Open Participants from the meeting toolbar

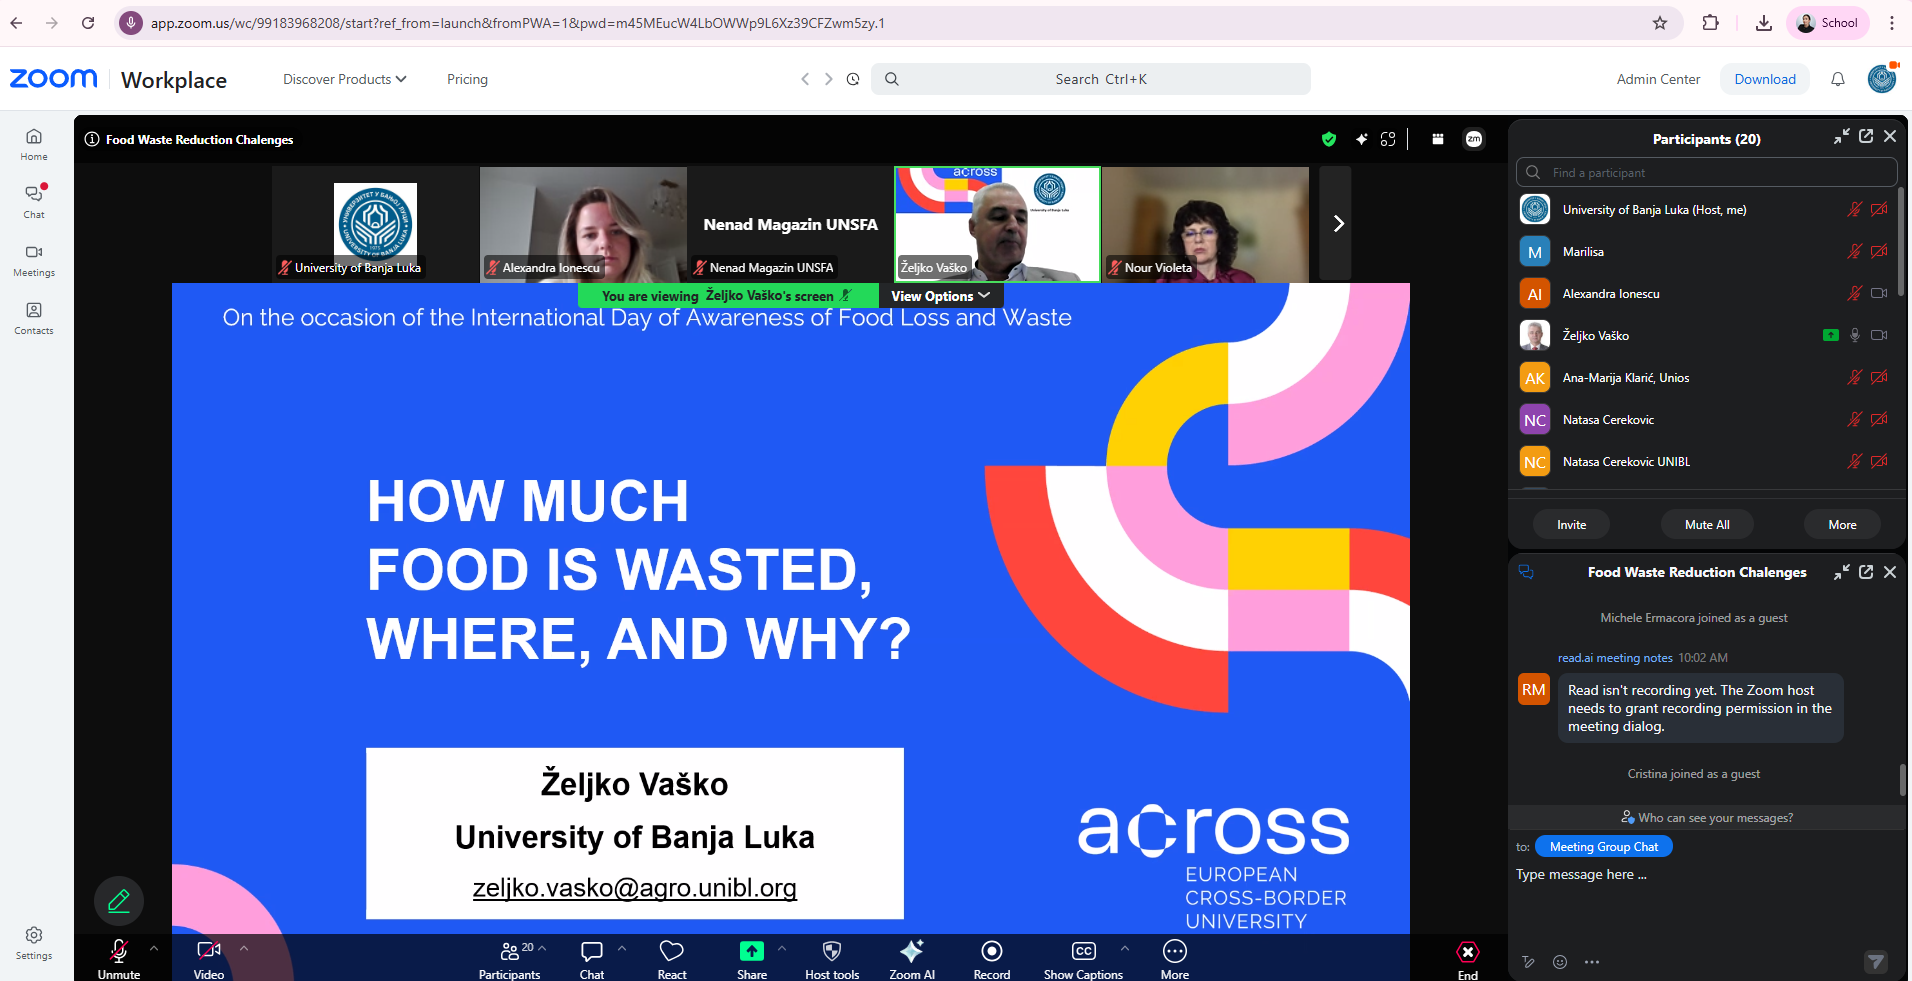pos(509,958)
